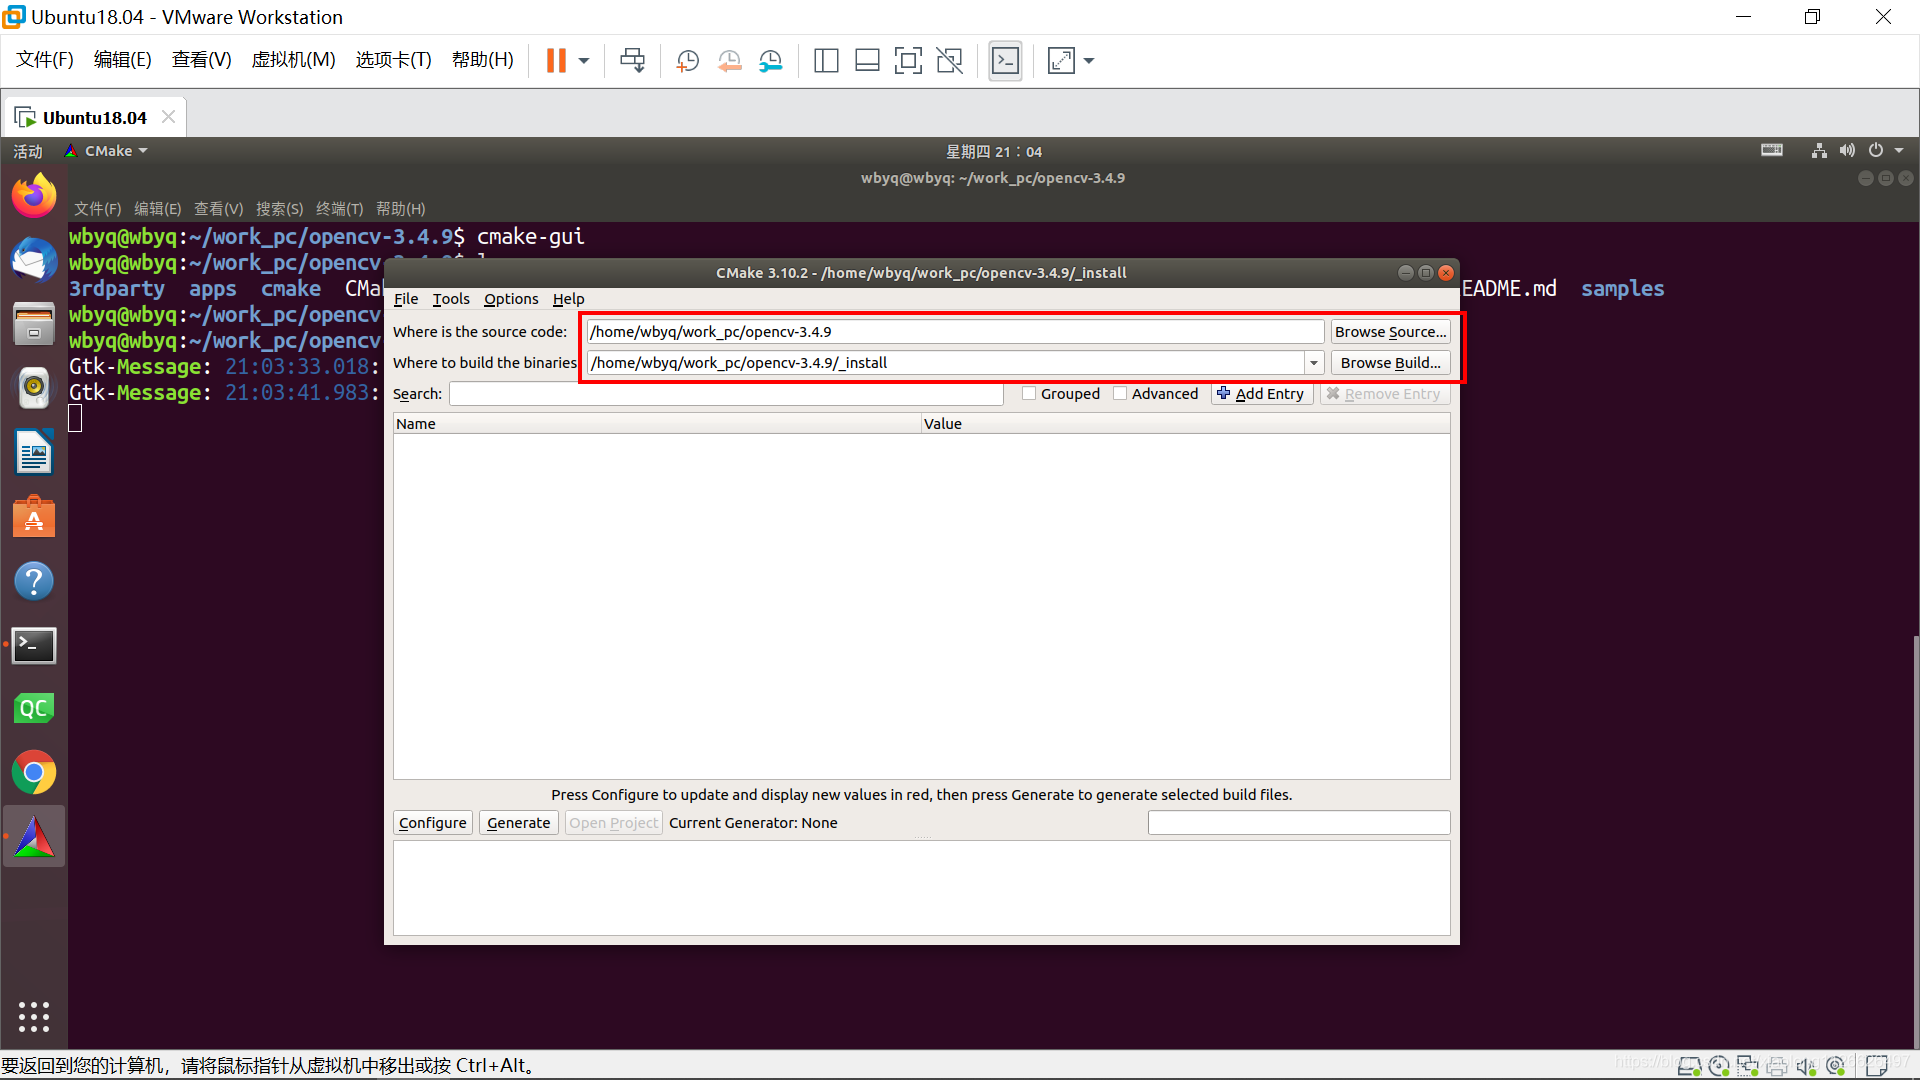1920x1080 pixels.
Task: Click the Generate button
Action: (x=518, y=823)
